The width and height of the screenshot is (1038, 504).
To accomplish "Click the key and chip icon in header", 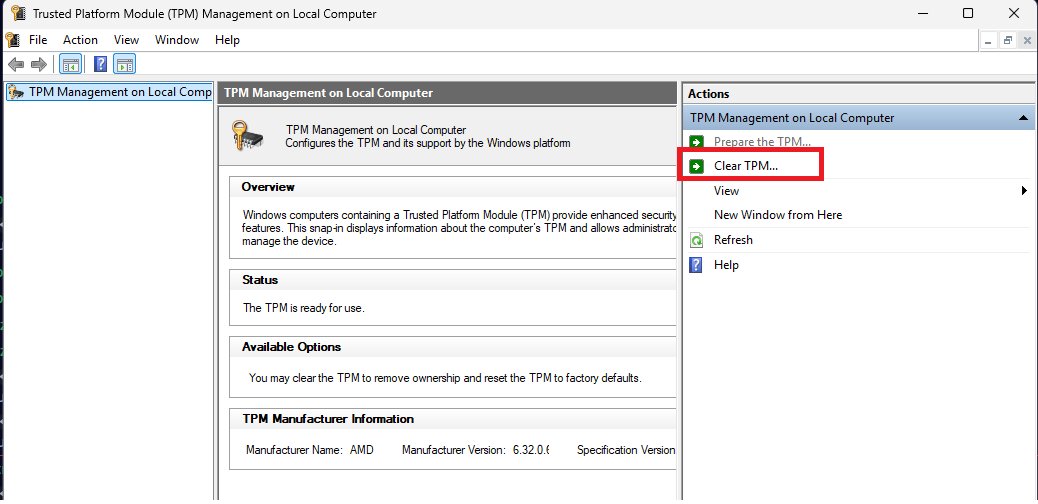I will click(x=247, y=135).
